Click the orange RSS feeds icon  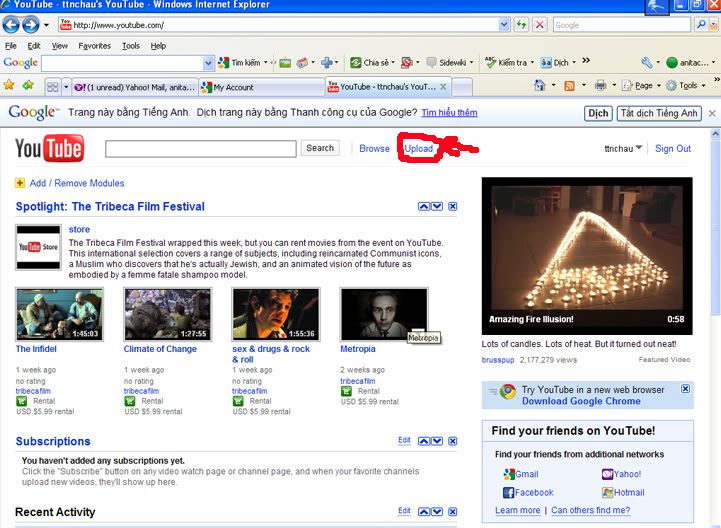point(569,86)
